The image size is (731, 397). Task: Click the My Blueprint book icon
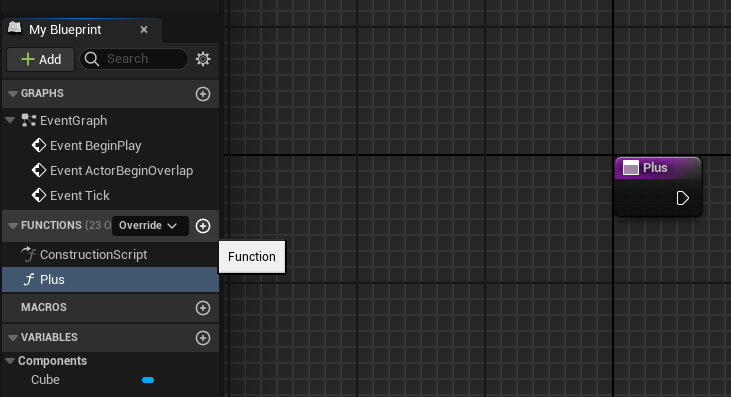tap(14, 29)
